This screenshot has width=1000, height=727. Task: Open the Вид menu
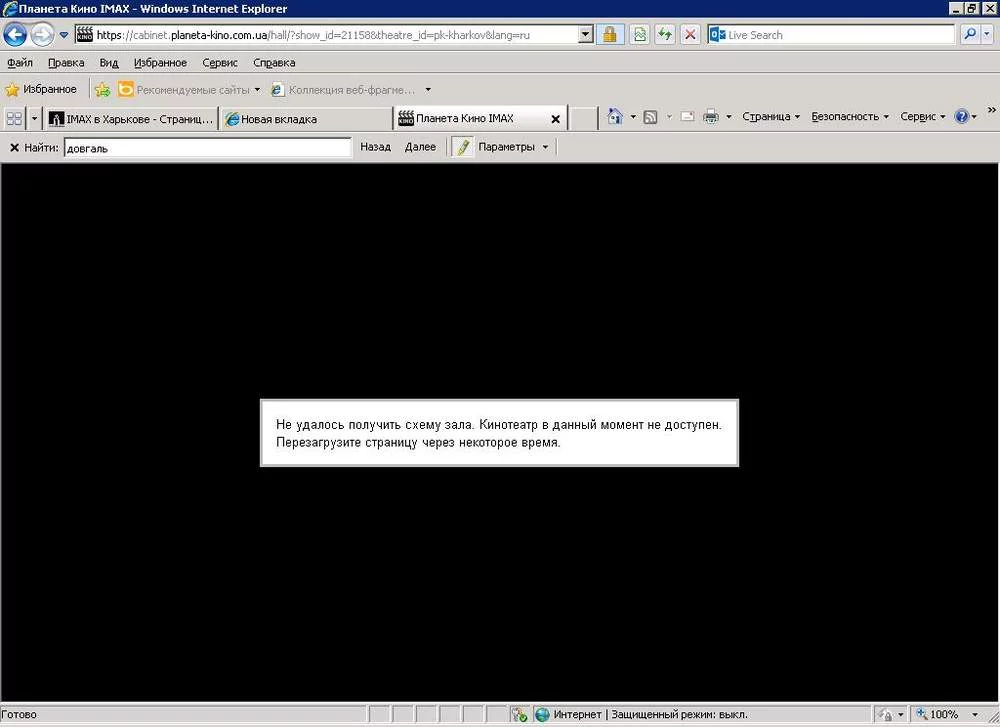click(108, 62)
